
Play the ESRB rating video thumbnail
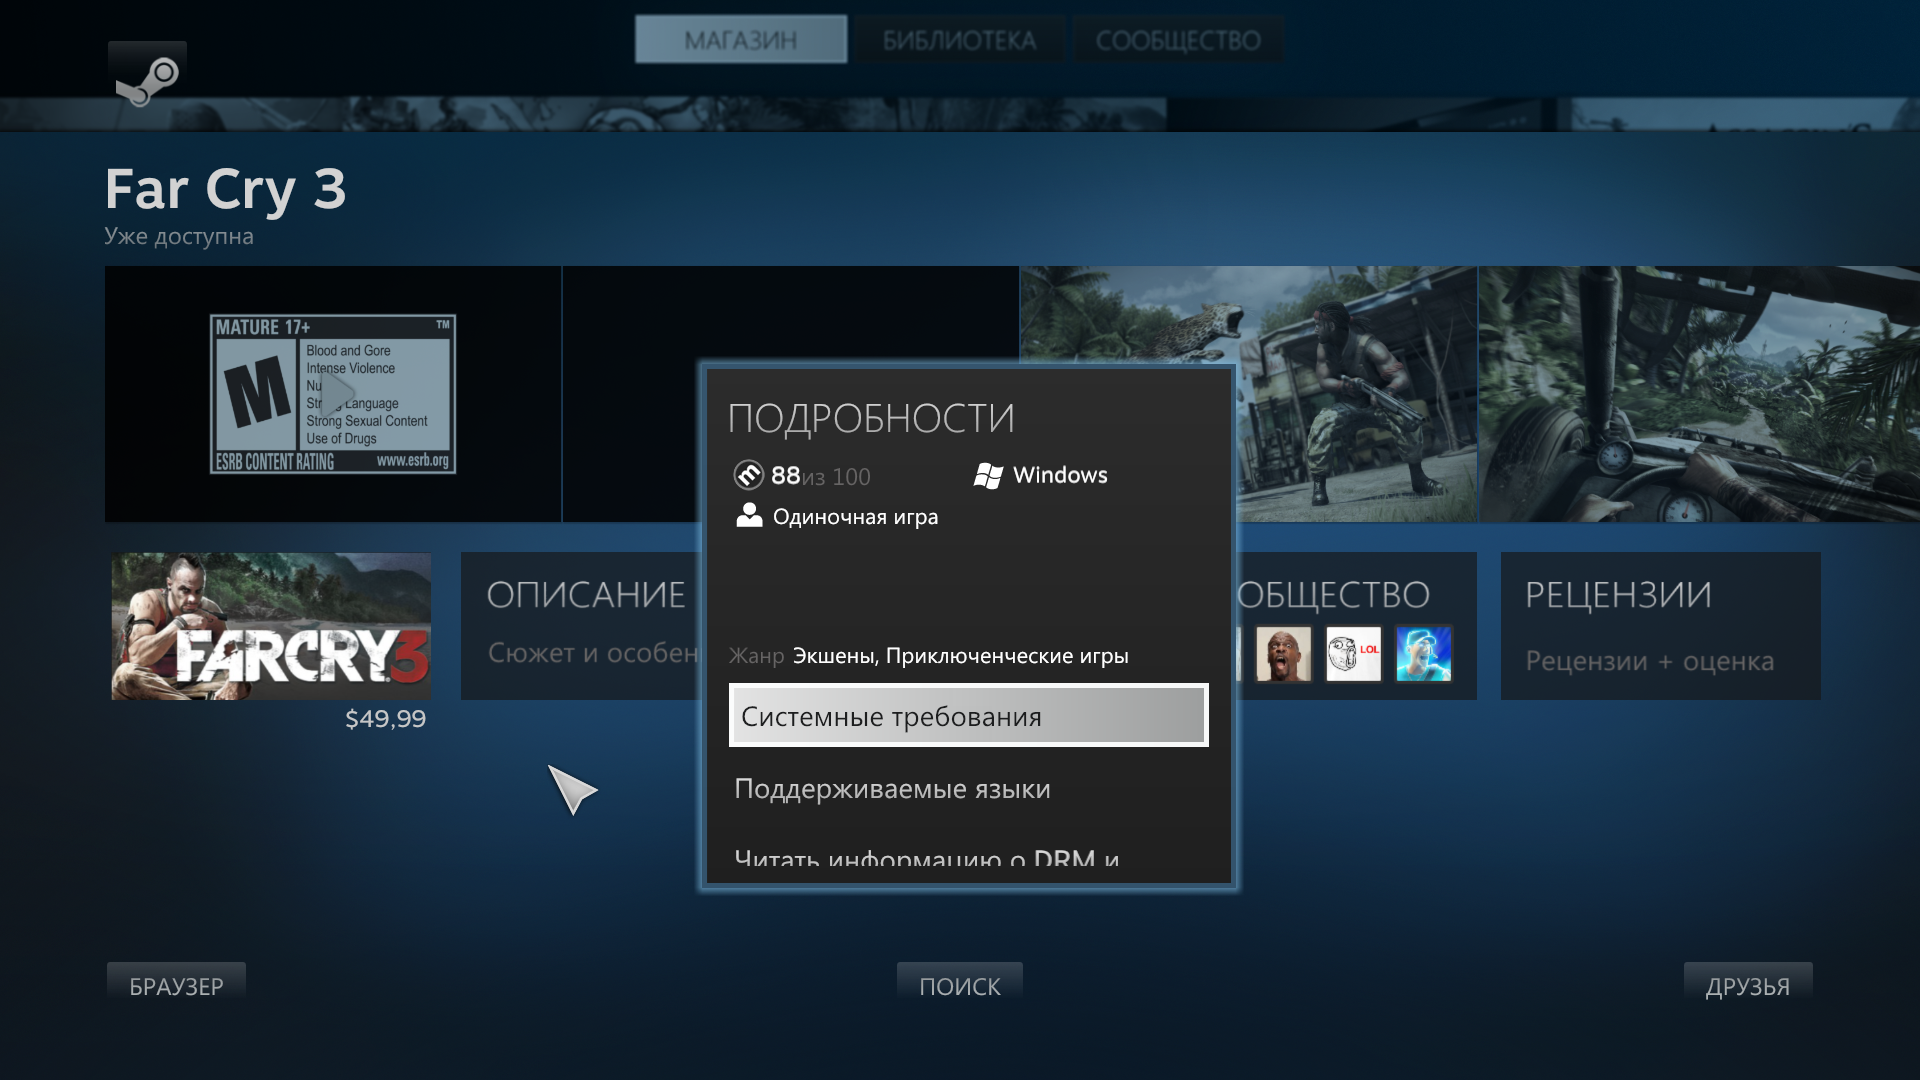tap(333, 394)
